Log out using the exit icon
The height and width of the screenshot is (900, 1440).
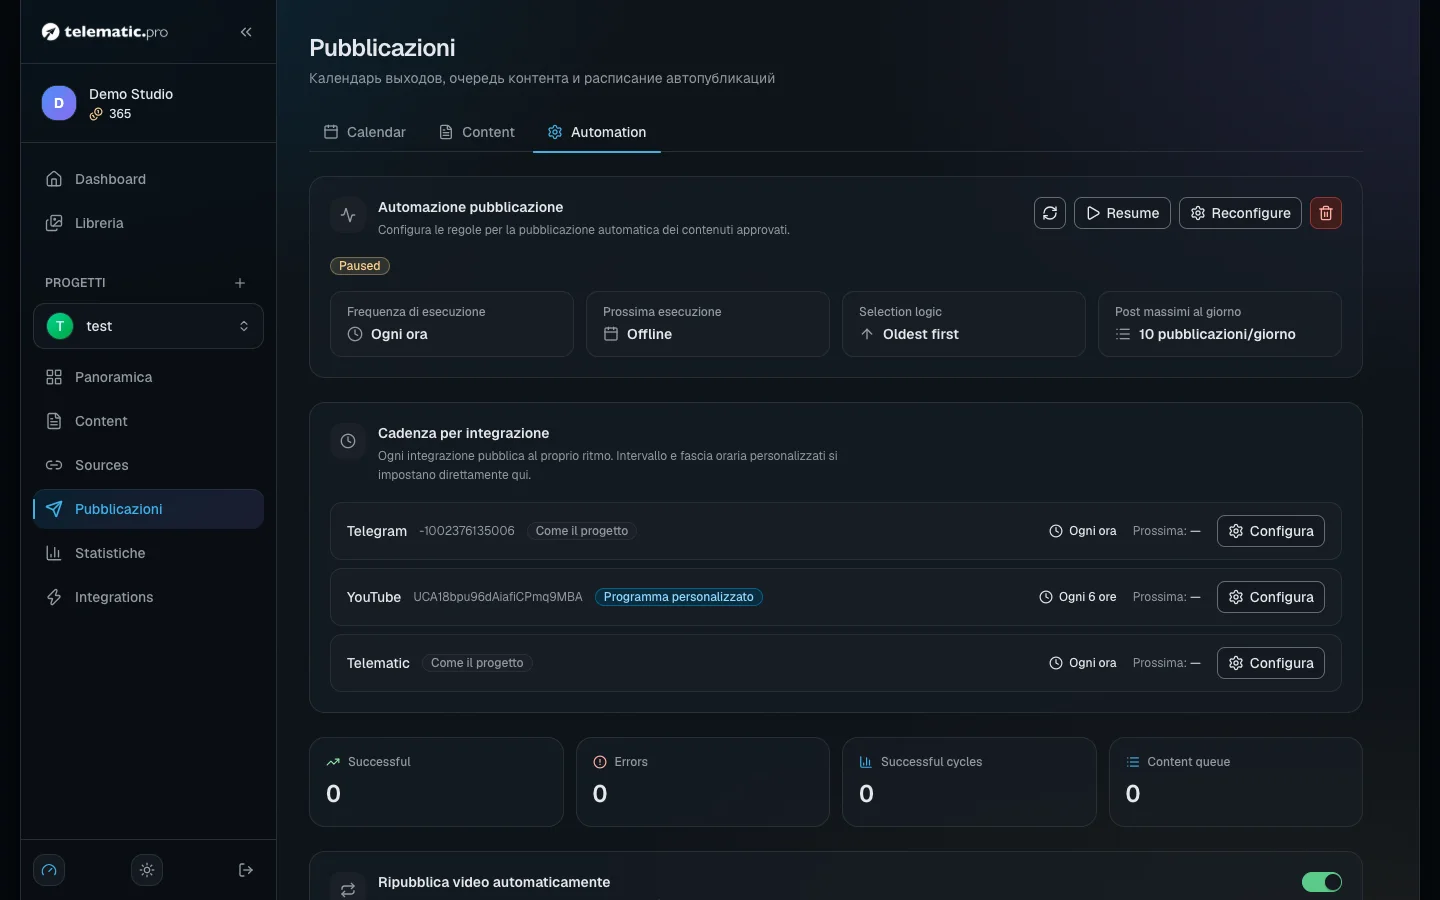point(246,870)
